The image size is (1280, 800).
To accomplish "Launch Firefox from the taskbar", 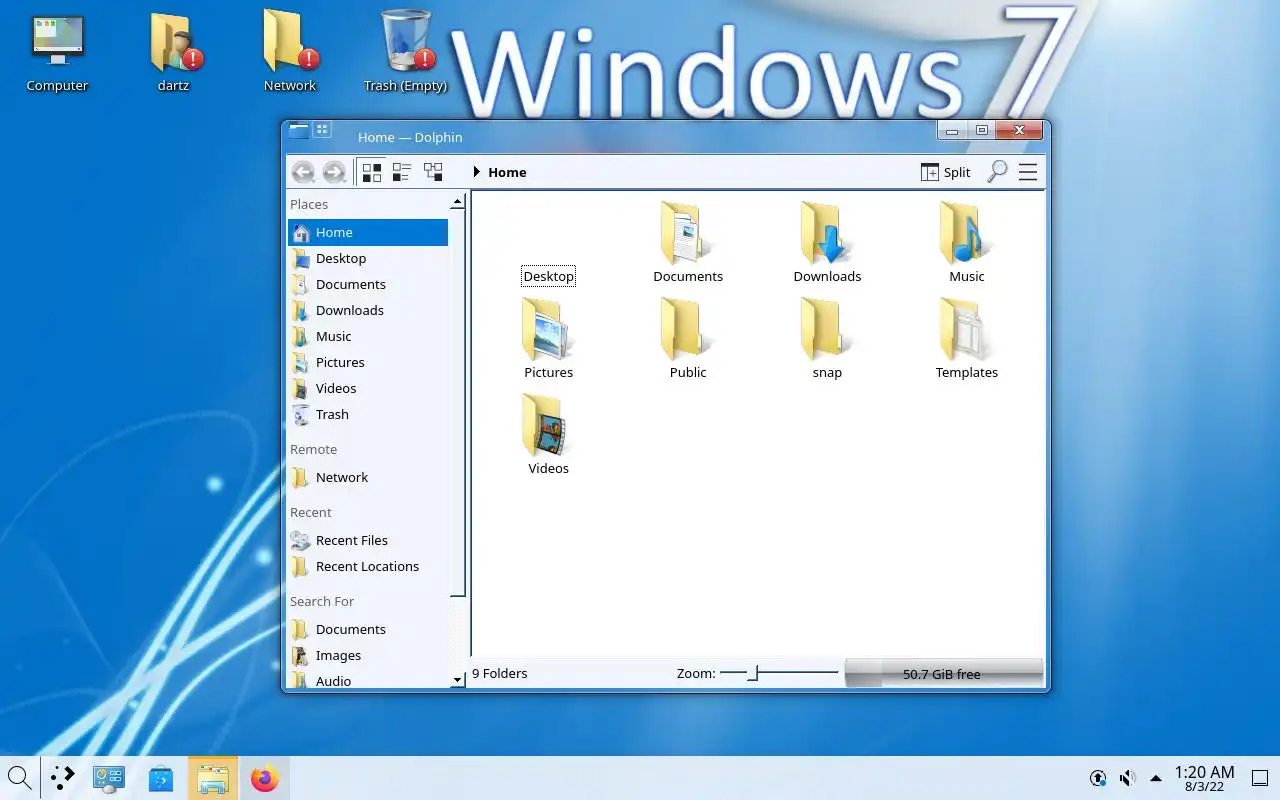I will click(265, 778).
